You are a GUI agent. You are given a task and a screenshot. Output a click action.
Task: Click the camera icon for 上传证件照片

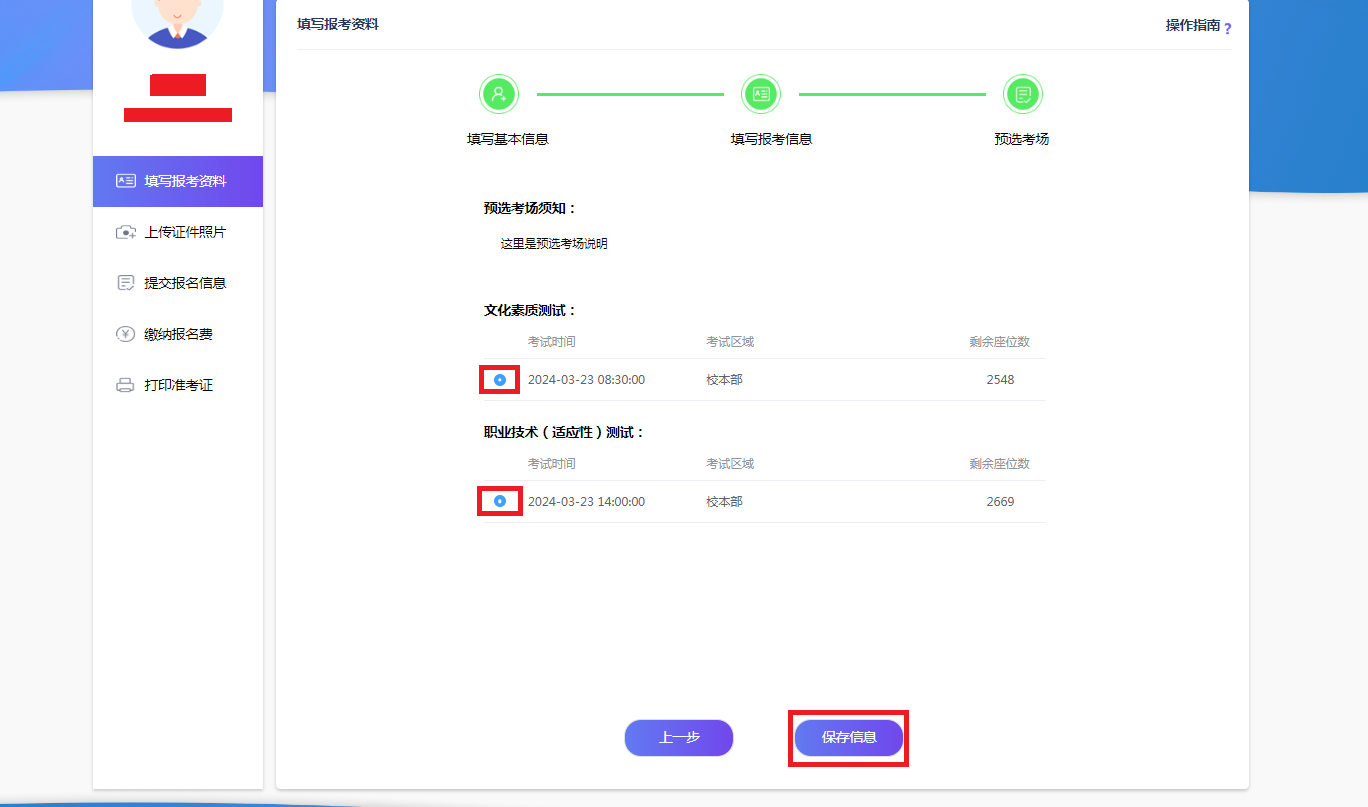(125, 232)
